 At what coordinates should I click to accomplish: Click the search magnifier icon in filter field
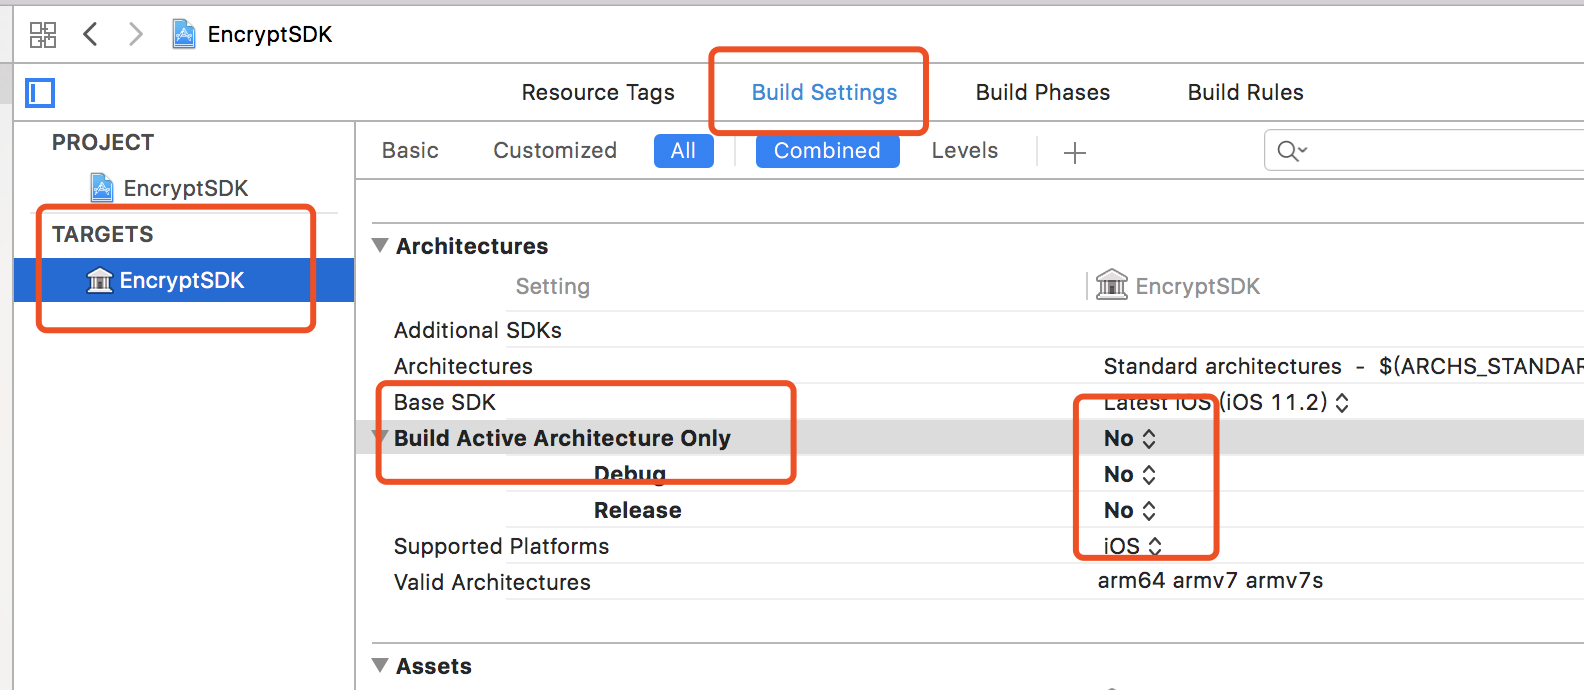point(1291,151)
